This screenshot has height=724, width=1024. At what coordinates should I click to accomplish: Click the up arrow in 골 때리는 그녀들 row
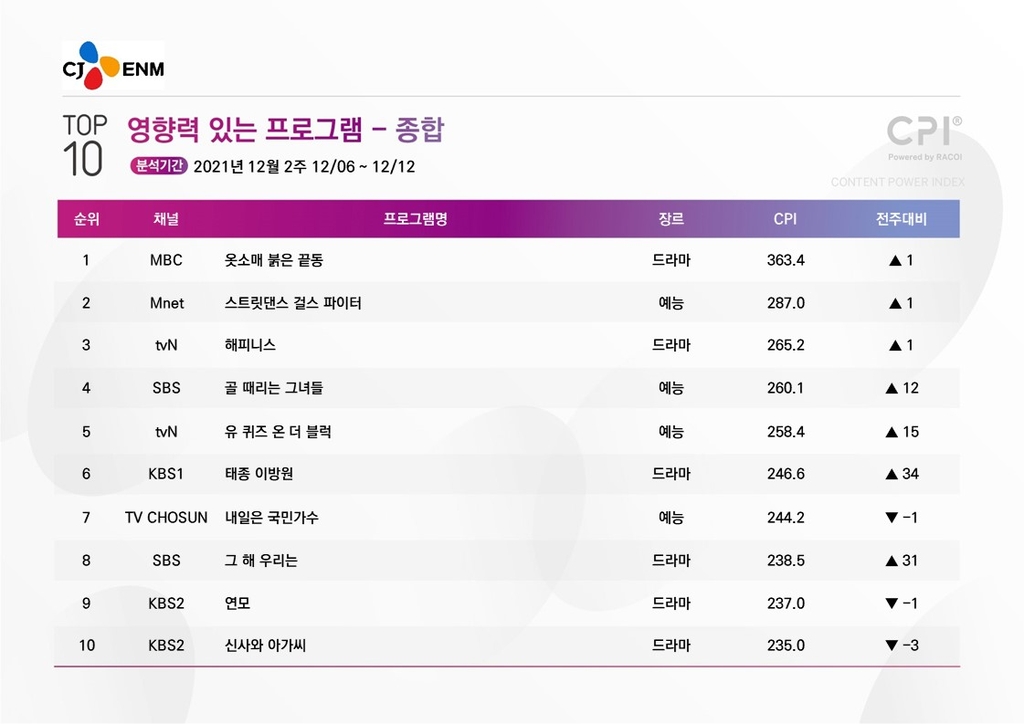890,388
